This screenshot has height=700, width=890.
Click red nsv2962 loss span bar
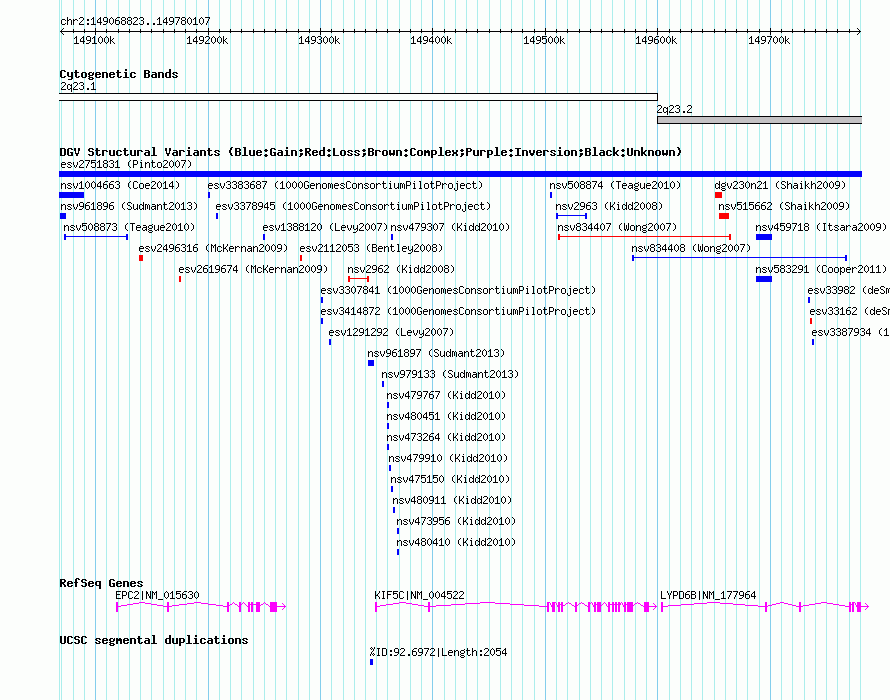click(358, 279)
